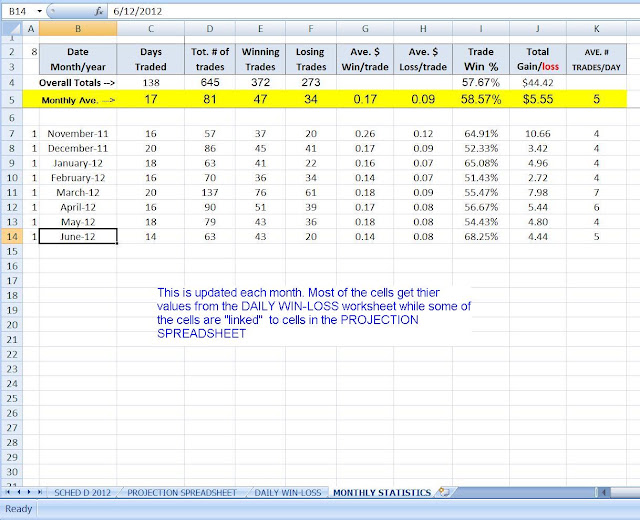640x520 pixels.
Task: Select column G header
Action: pos(365,29)
